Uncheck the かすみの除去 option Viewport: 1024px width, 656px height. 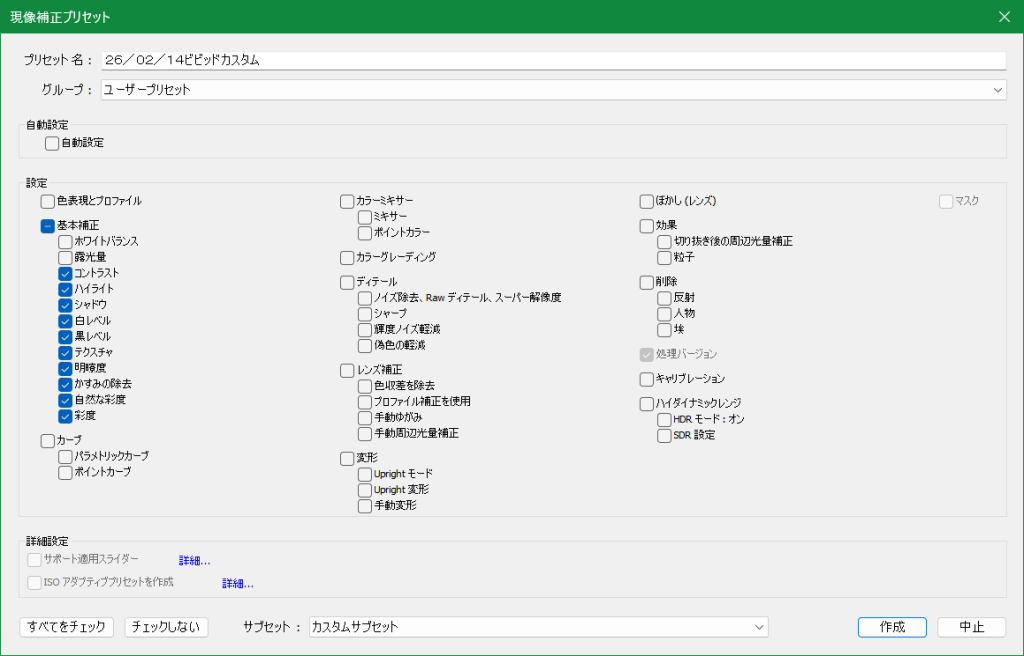pyautogui.click(x=65, y=384)
